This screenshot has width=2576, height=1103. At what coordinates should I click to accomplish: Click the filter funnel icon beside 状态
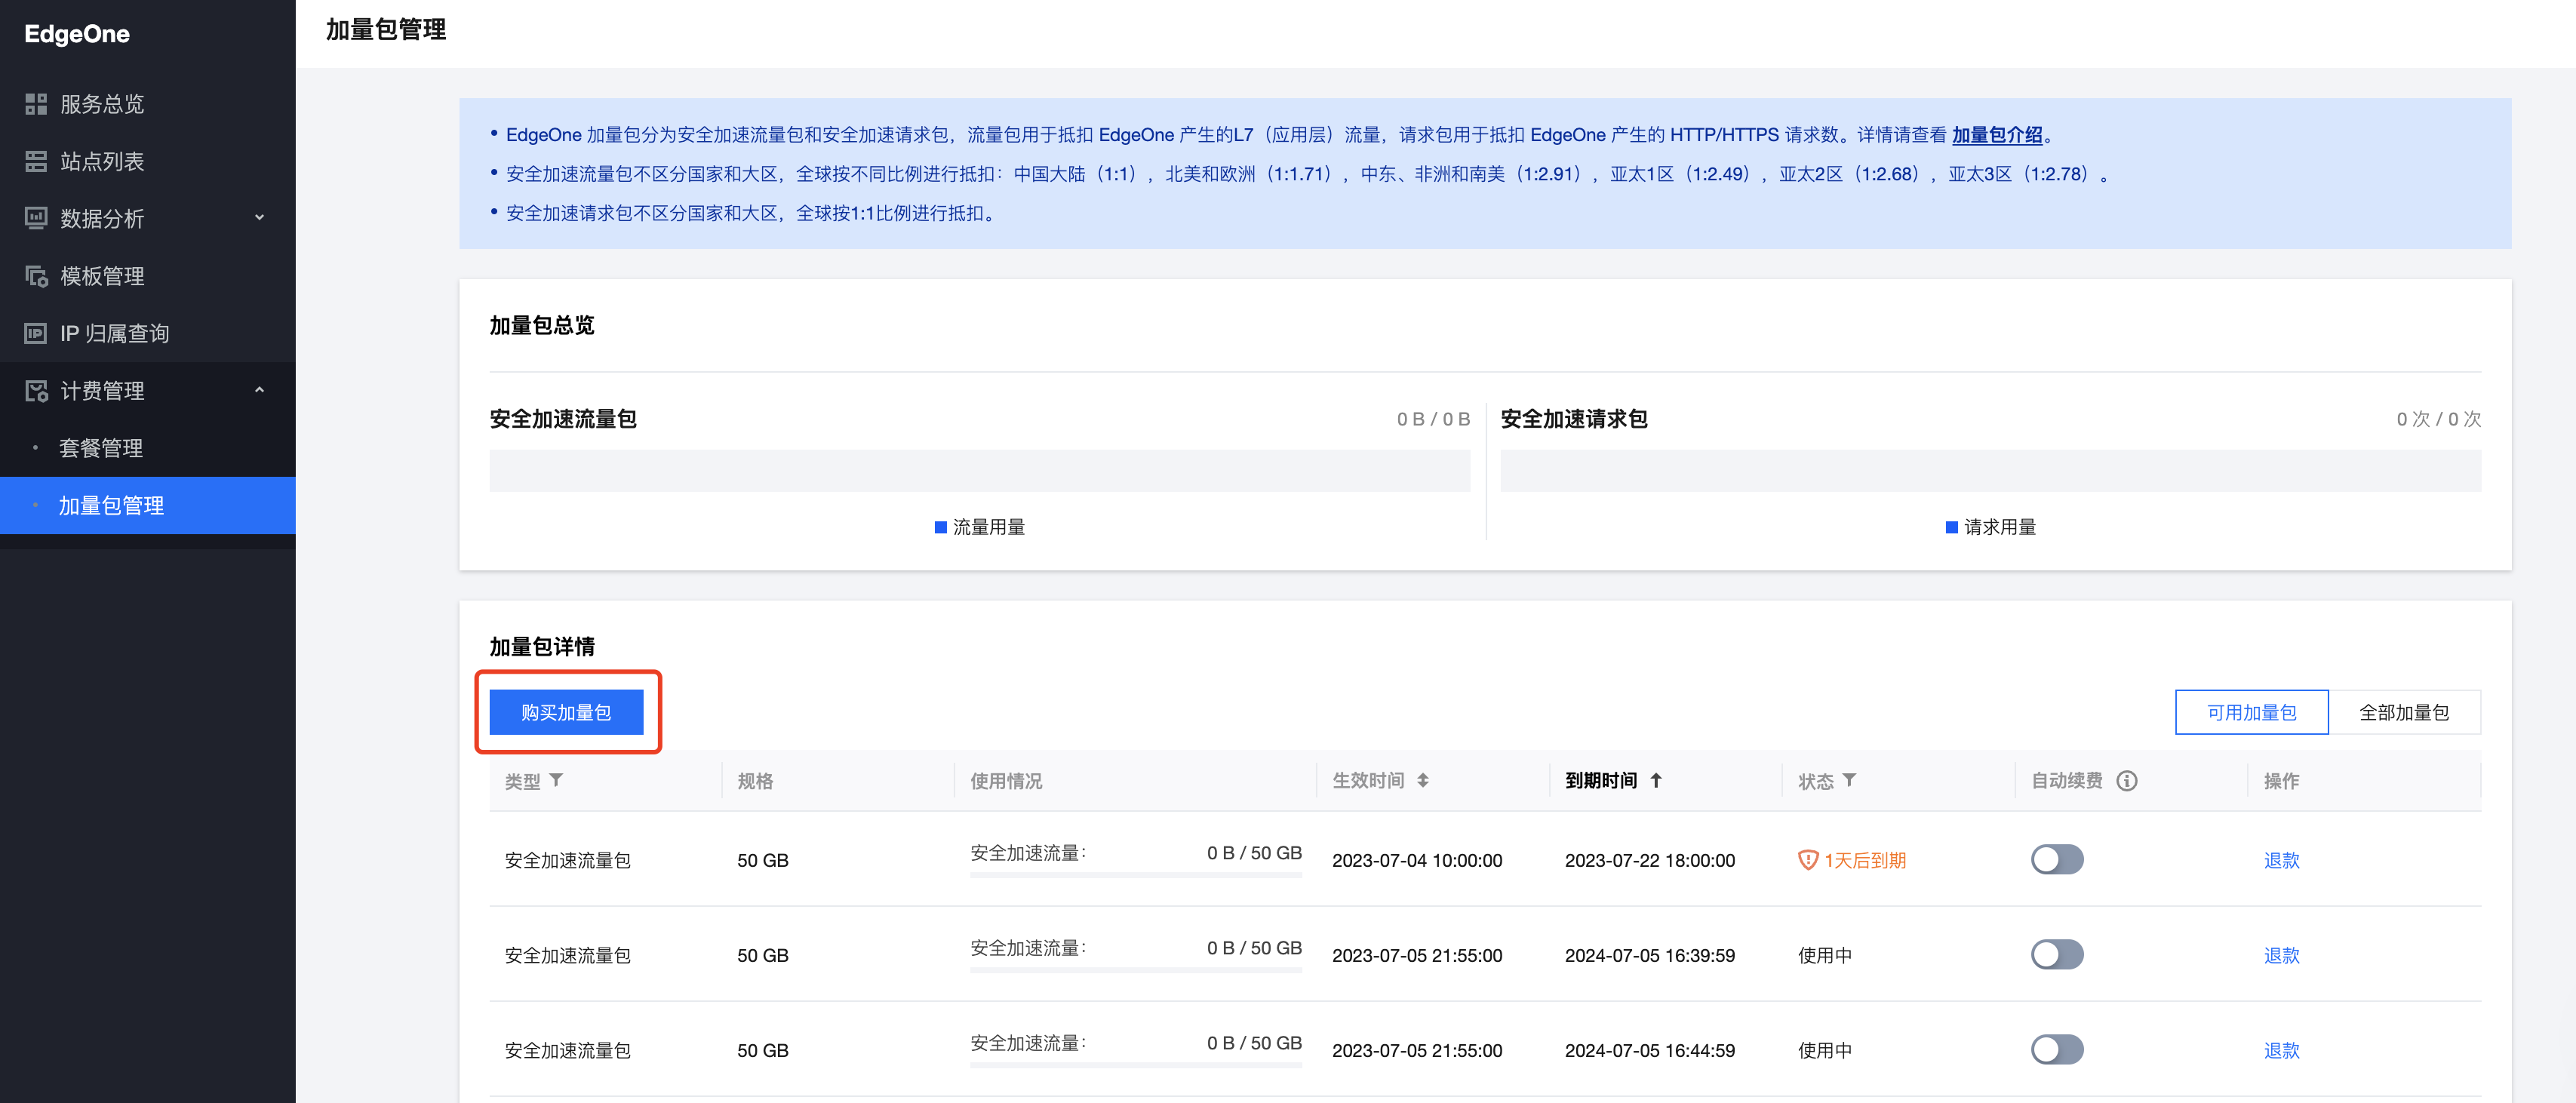(1849, 780)
